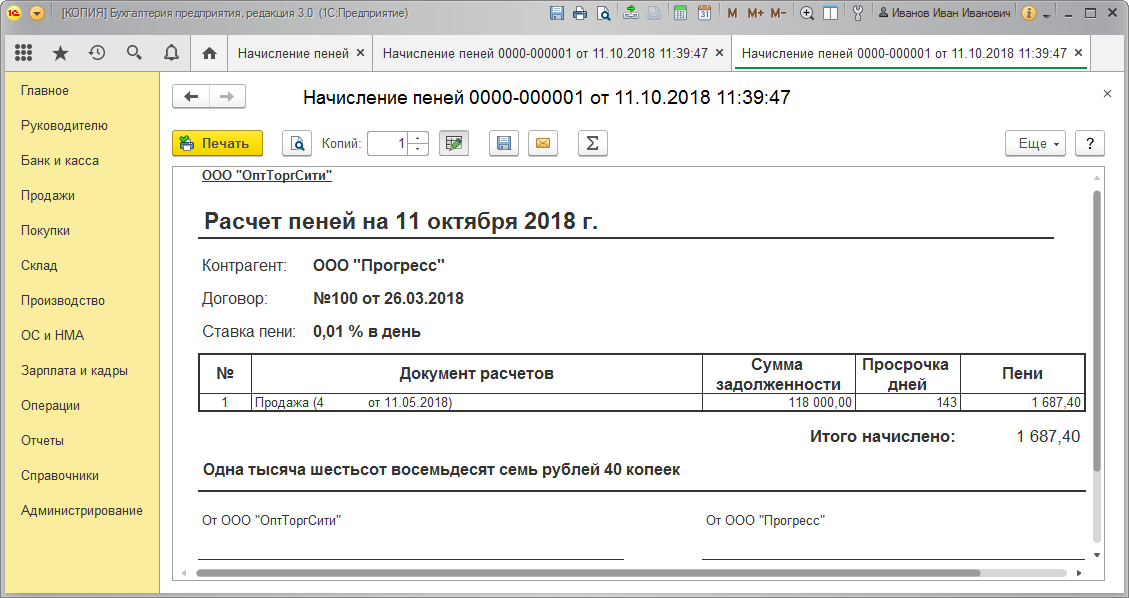Viewport: 1129px width, 598px height.
Task: Open the Зарплата и кадры section
Action: [74, 371]
